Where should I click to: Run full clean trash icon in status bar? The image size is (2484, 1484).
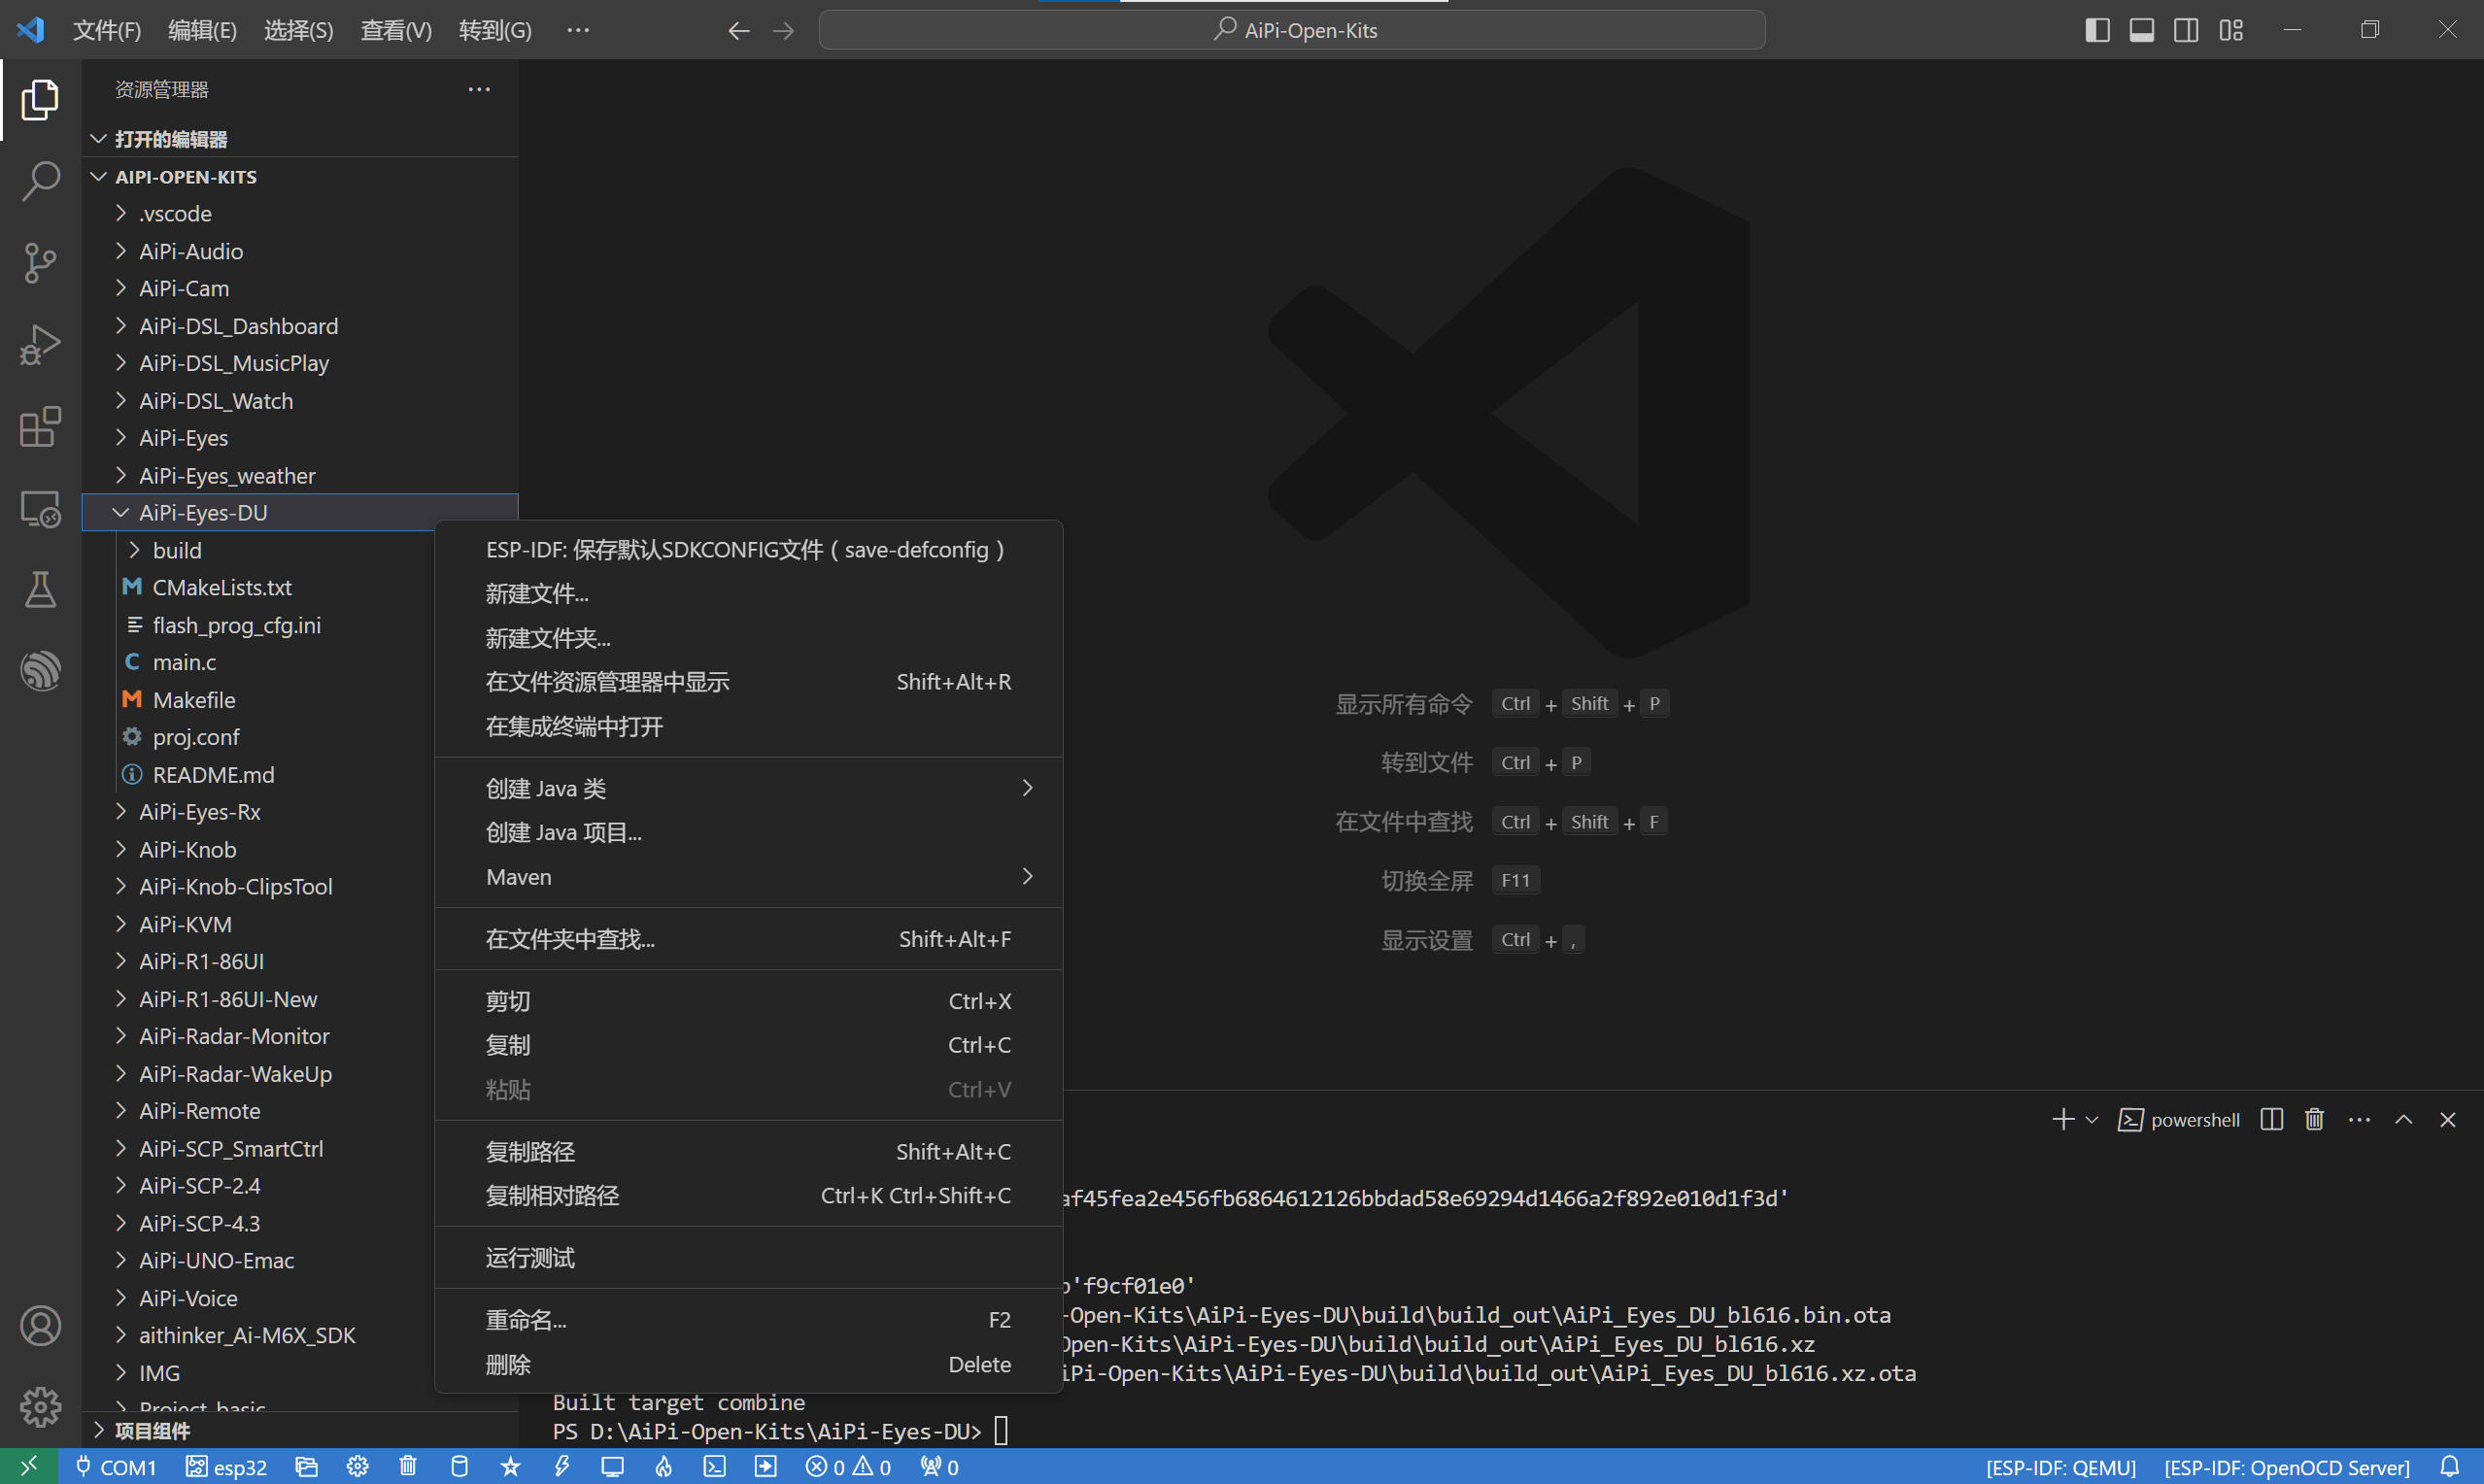[408, 1466]
